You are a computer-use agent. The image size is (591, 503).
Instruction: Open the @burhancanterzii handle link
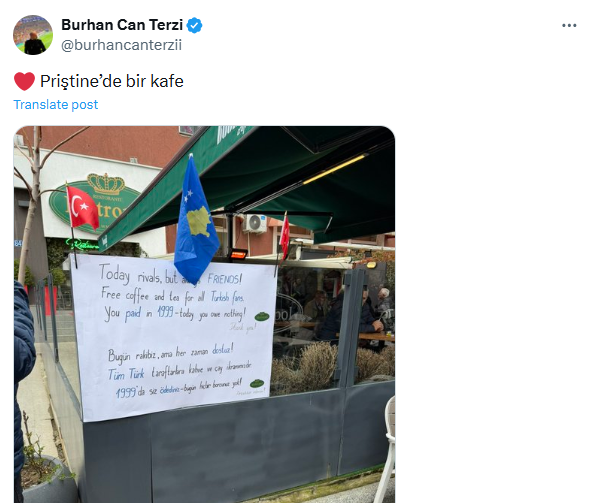121,45
